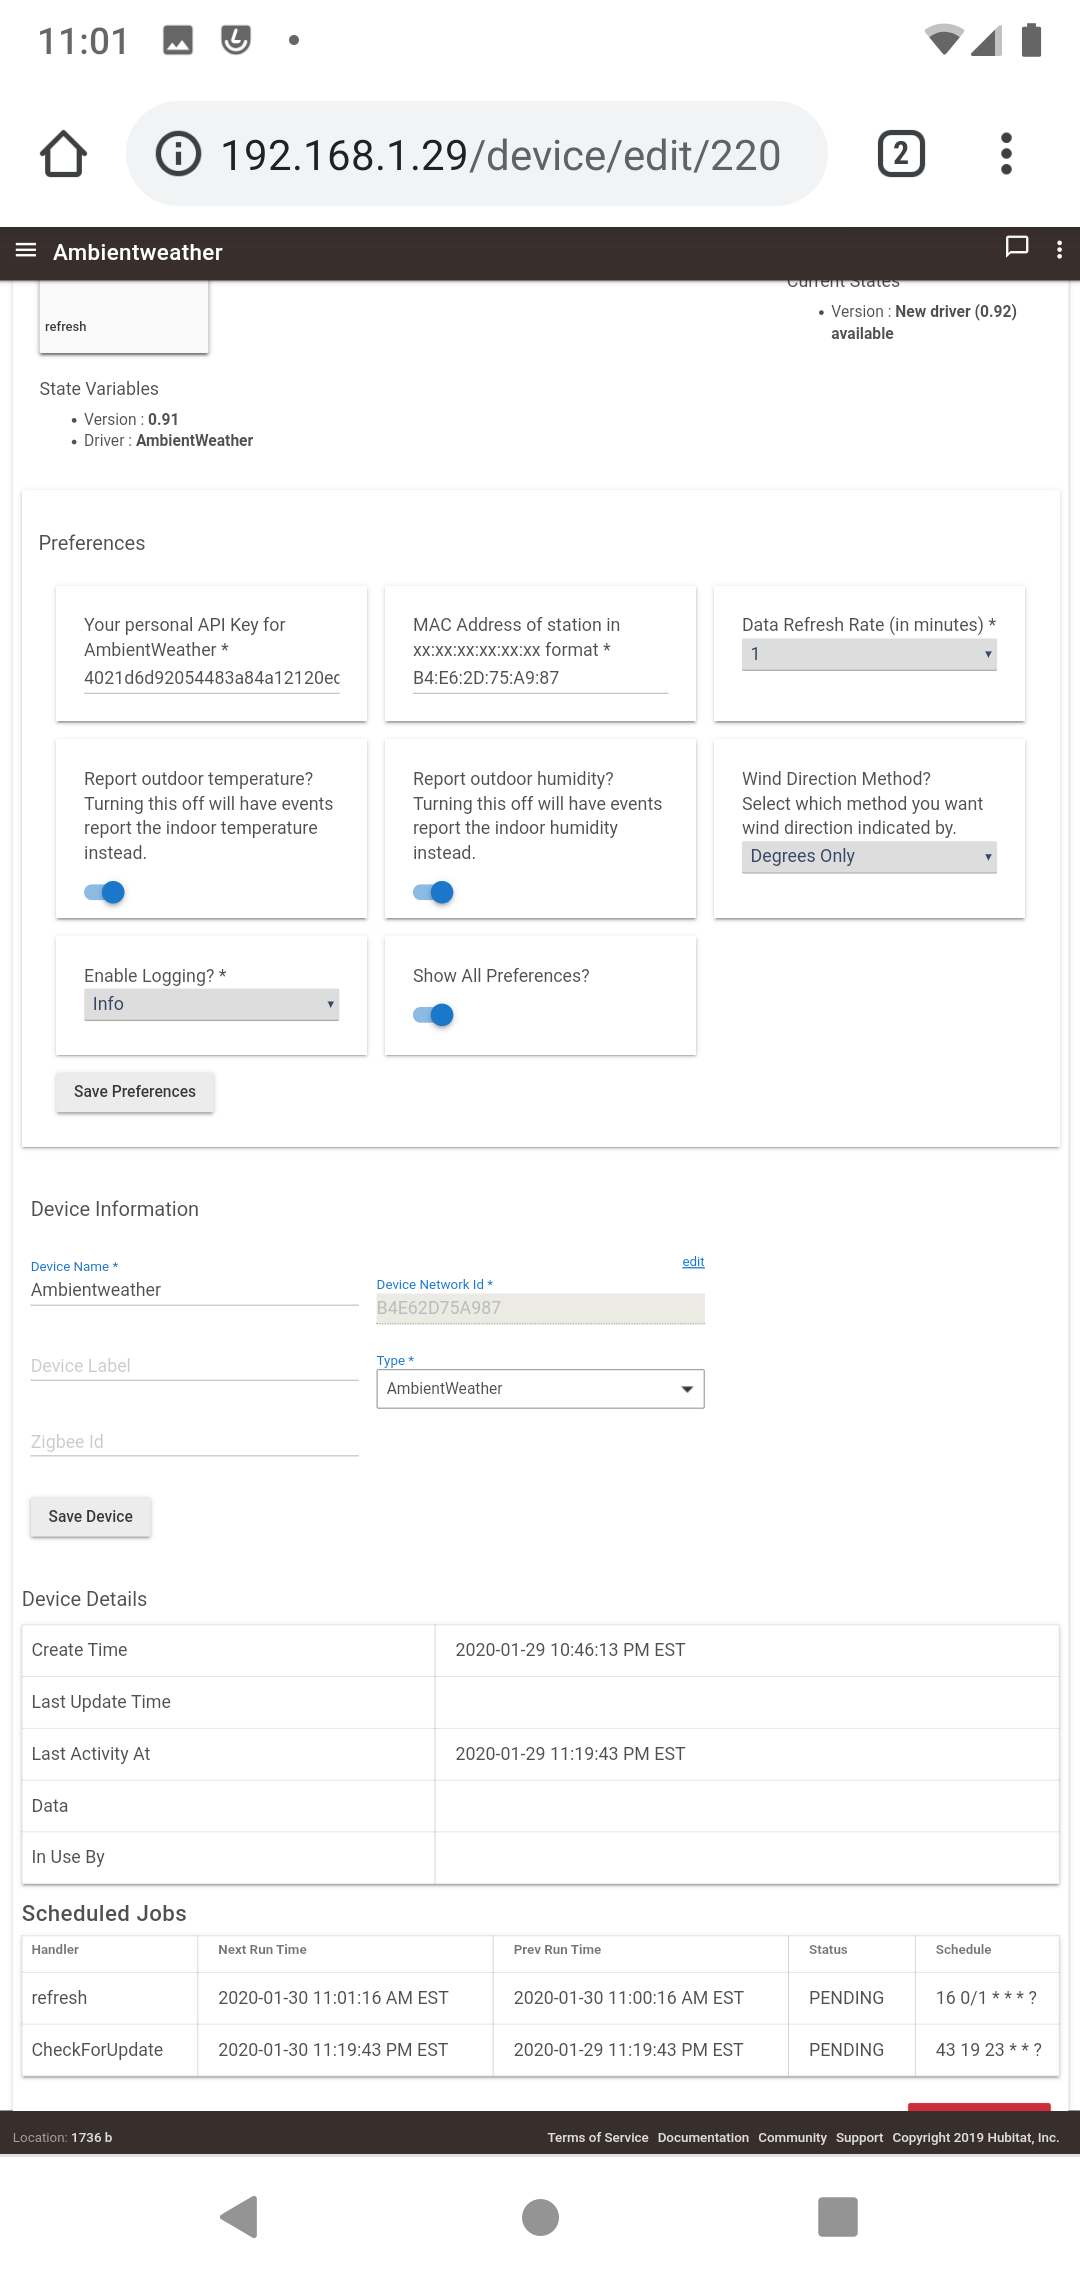Open Documentation footer link
Viewport: 1080px width, 2280px height.
(x=703, y=2137)
